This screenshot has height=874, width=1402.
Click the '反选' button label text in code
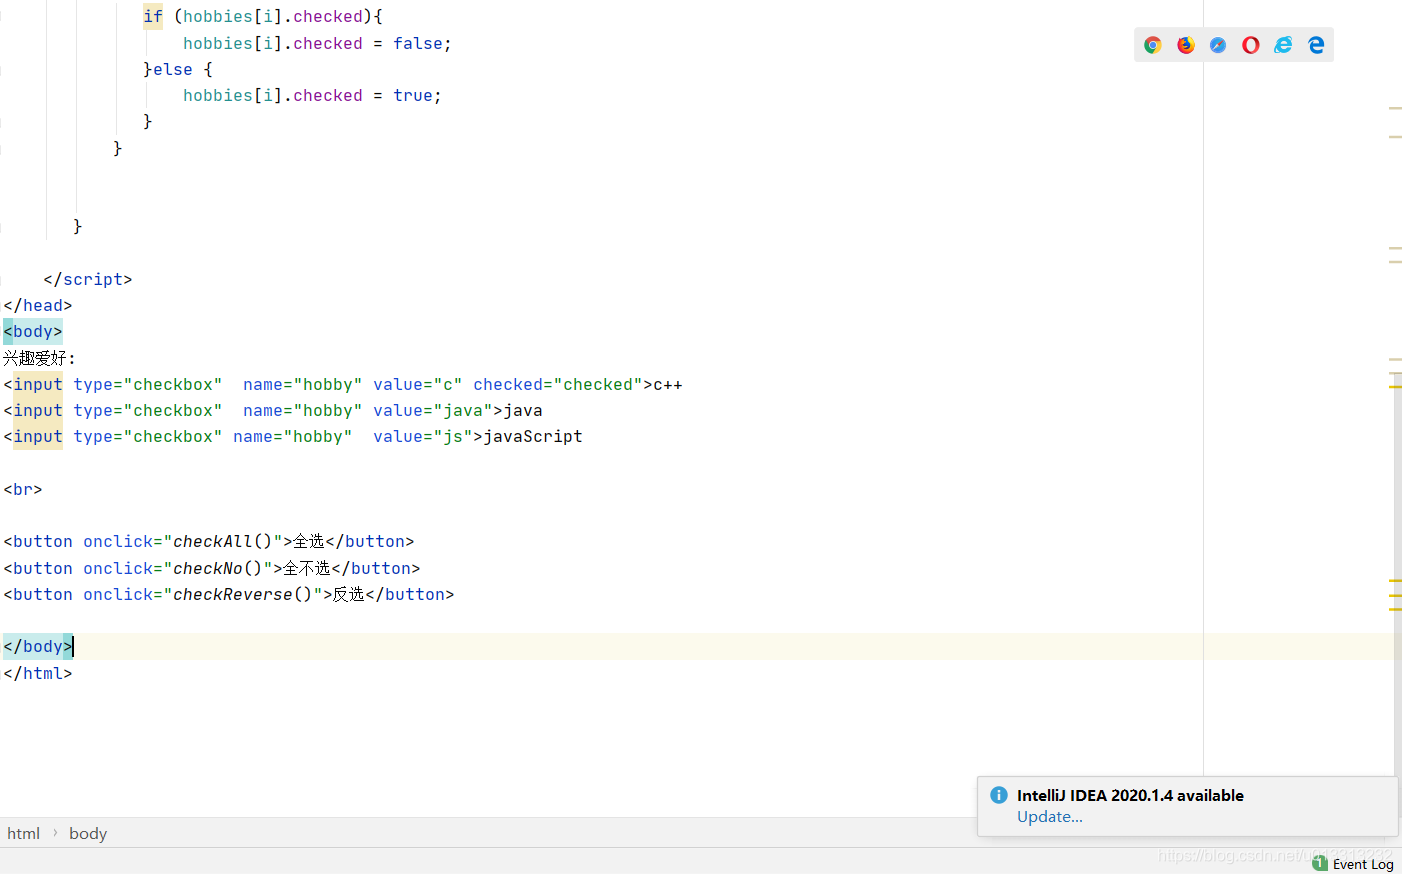point(349,594)
